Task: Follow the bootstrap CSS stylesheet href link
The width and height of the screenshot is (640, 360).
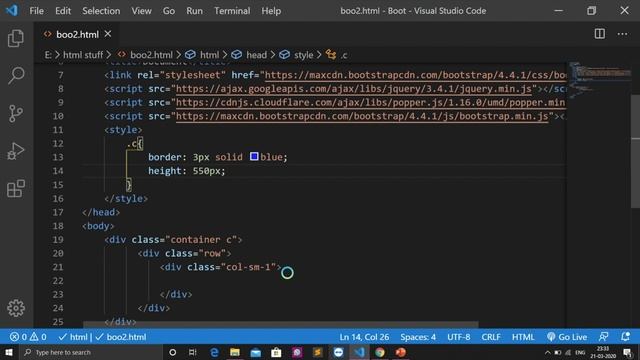Action: 415,75
